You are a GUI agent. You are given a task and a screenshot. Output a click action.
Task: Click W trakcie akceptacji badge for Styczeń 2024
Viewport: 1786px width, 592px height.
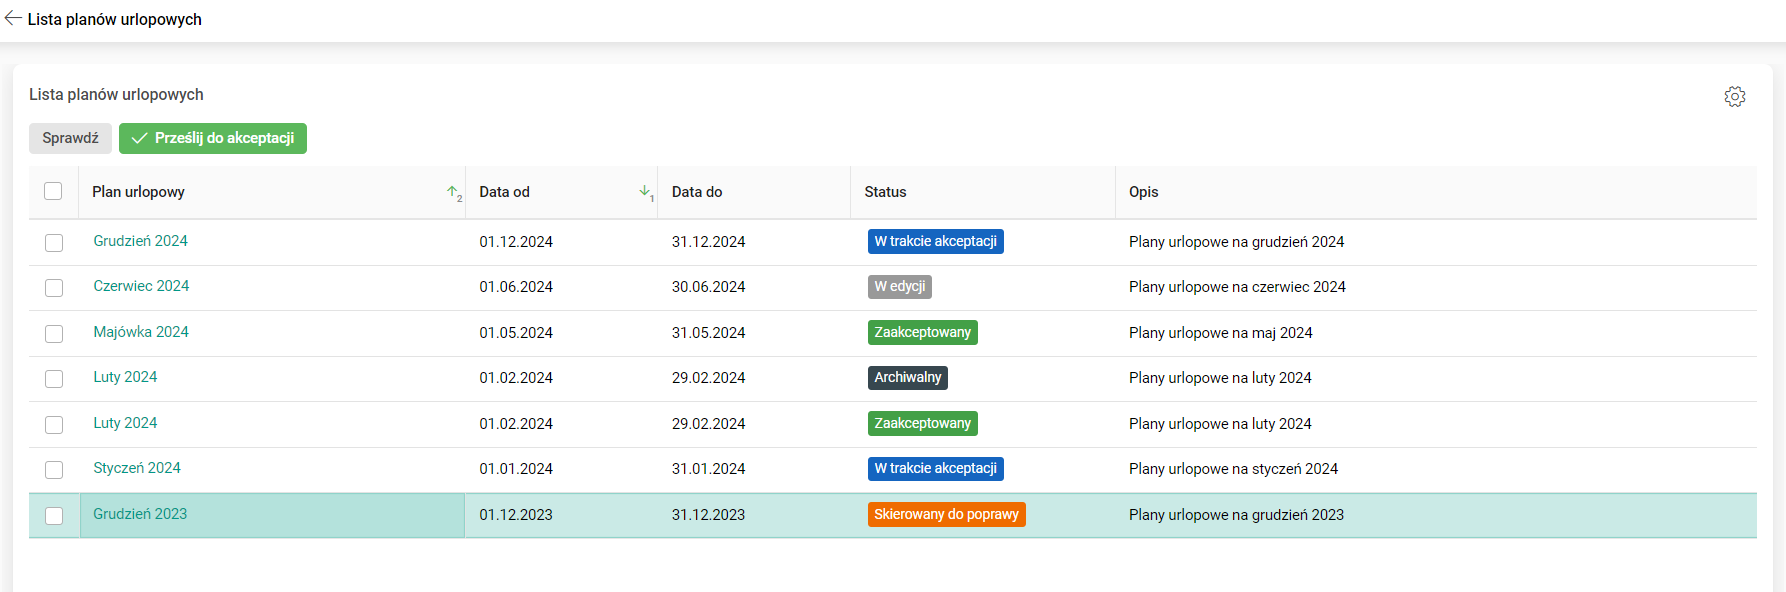tap(935, 468)
